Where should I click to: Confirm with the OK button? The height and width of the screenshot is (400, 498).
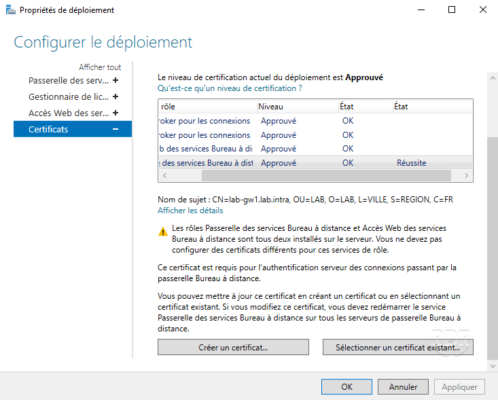(347, 387)
